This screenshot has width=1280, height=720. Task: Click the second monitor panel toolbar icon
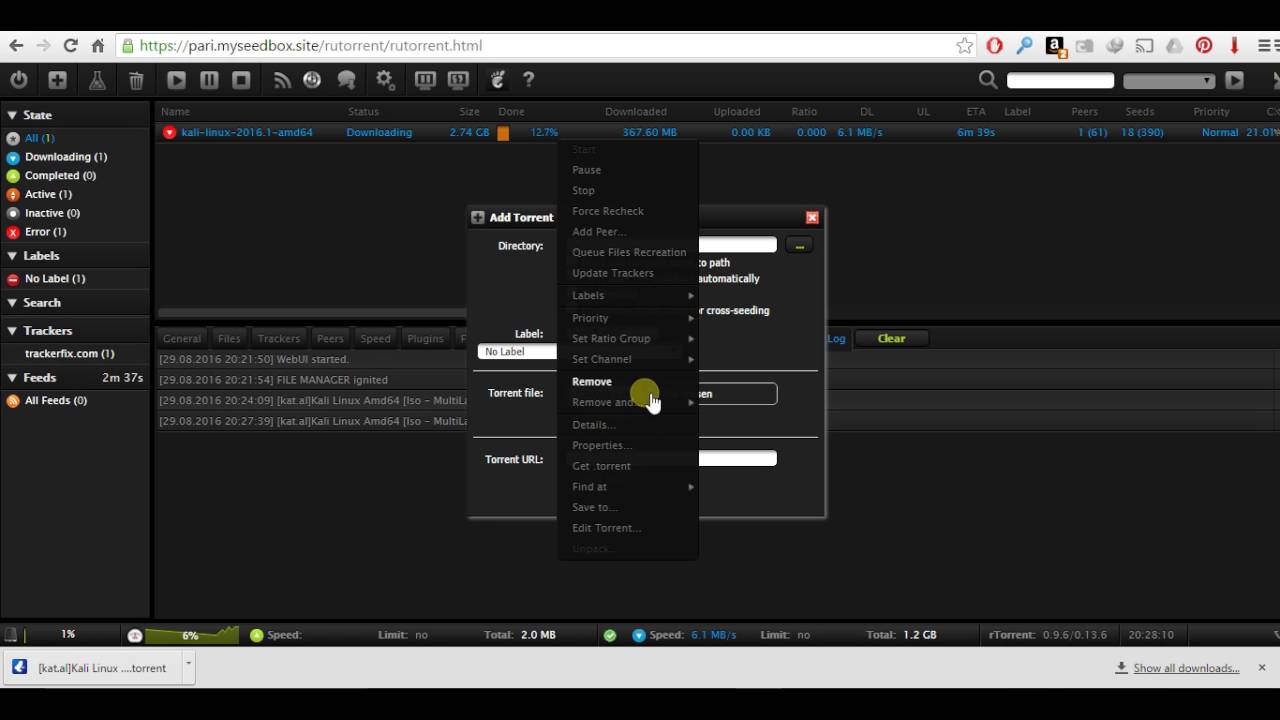click(x=458, y=80)
